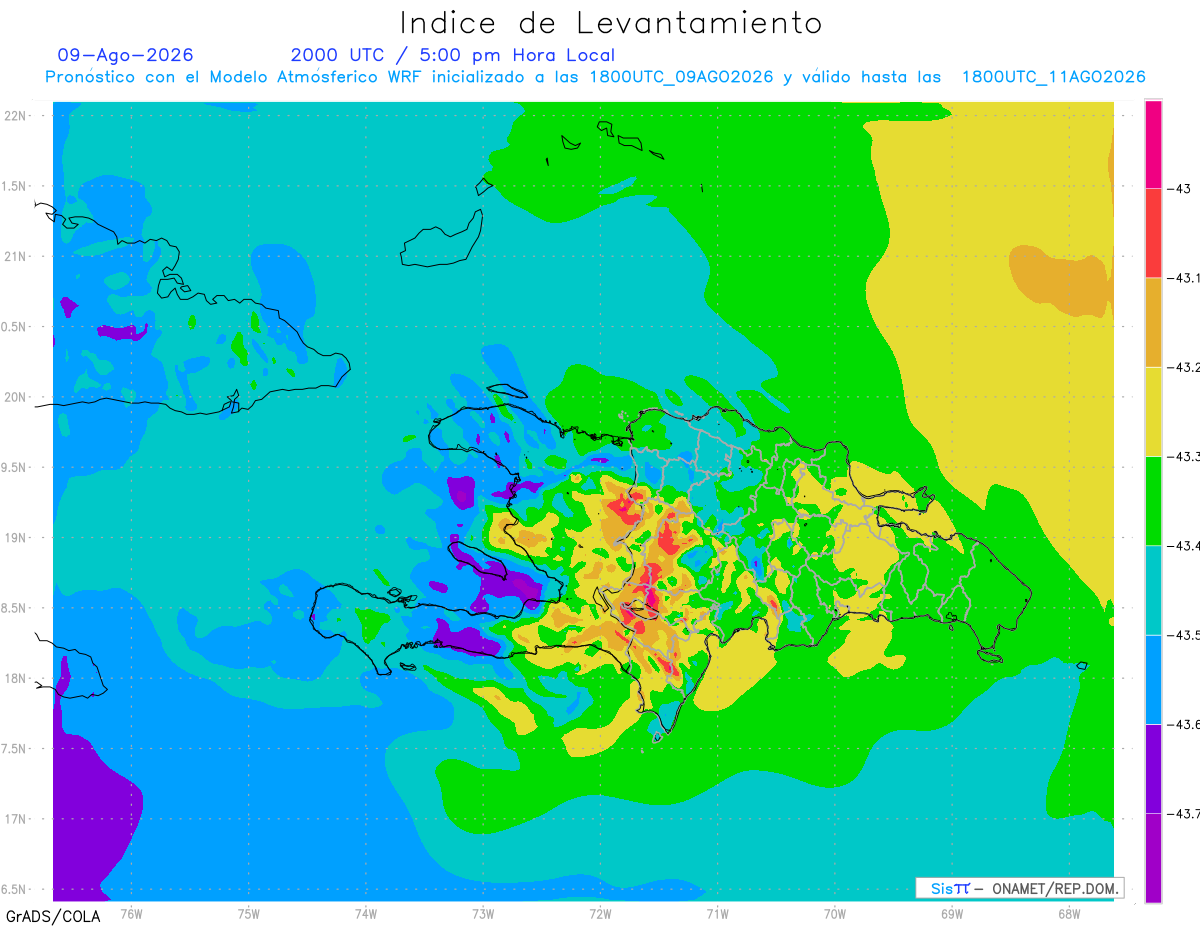The width and height of the screenshot is (1200, 927).
Task: Select legend value '-43.3'
Action: (x=1185, y=456)
